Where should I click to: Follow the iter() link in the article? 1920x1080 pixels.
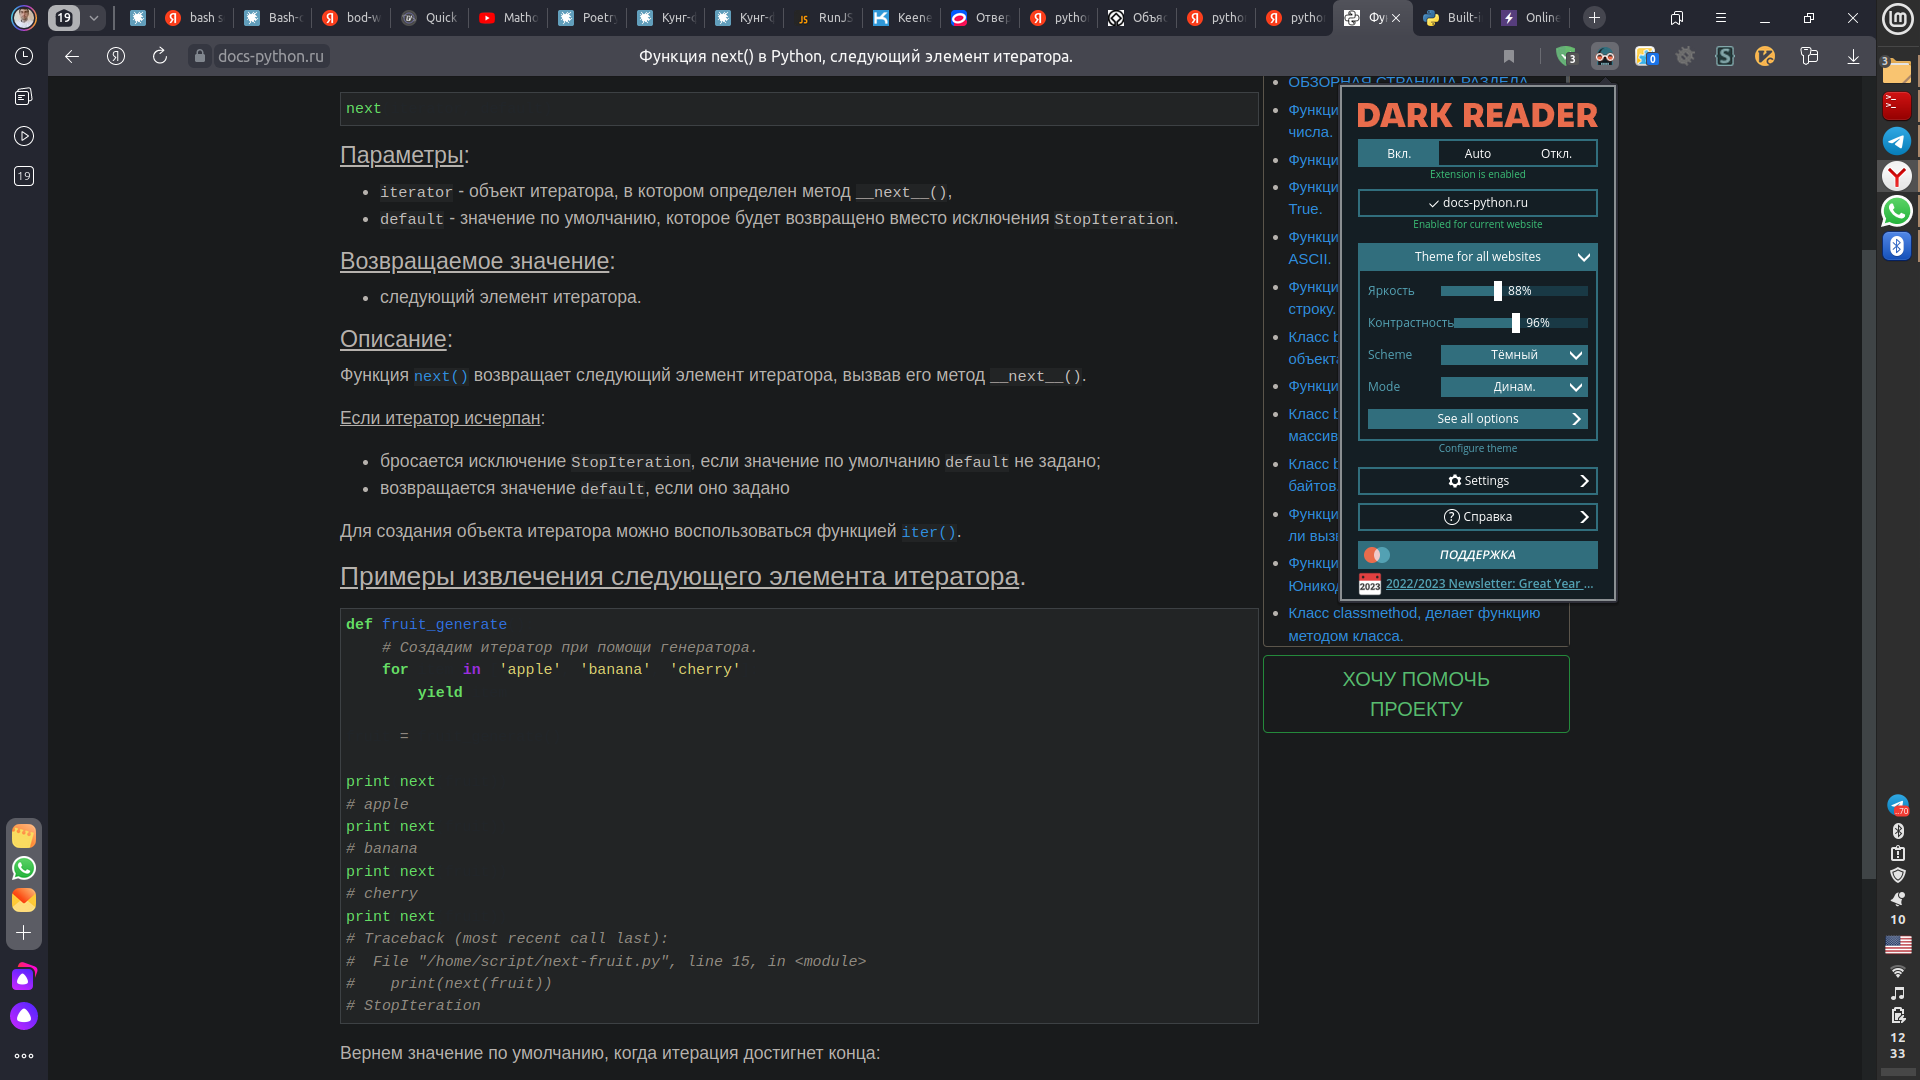927,532
